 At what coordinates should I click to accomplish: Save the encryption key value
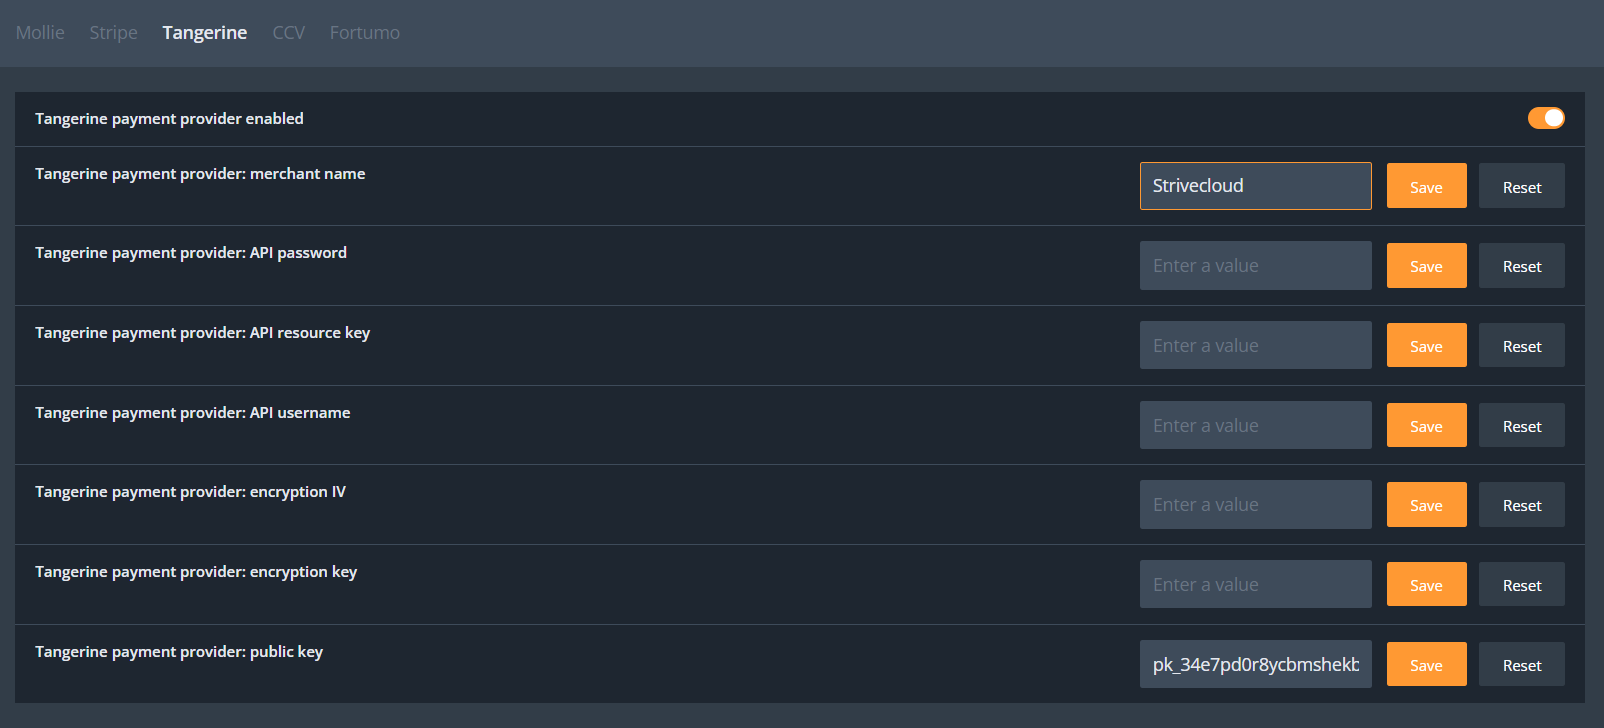[1426, 585]
